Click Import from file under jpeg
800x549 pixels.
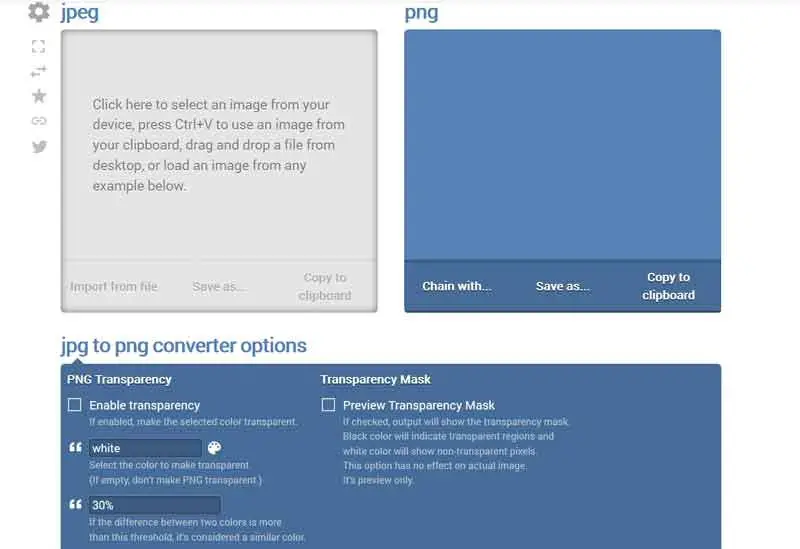point(114,287)
